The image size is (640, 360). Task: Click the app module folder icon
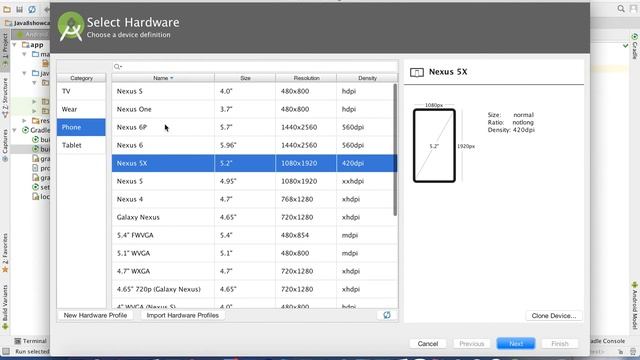[25, 44]
